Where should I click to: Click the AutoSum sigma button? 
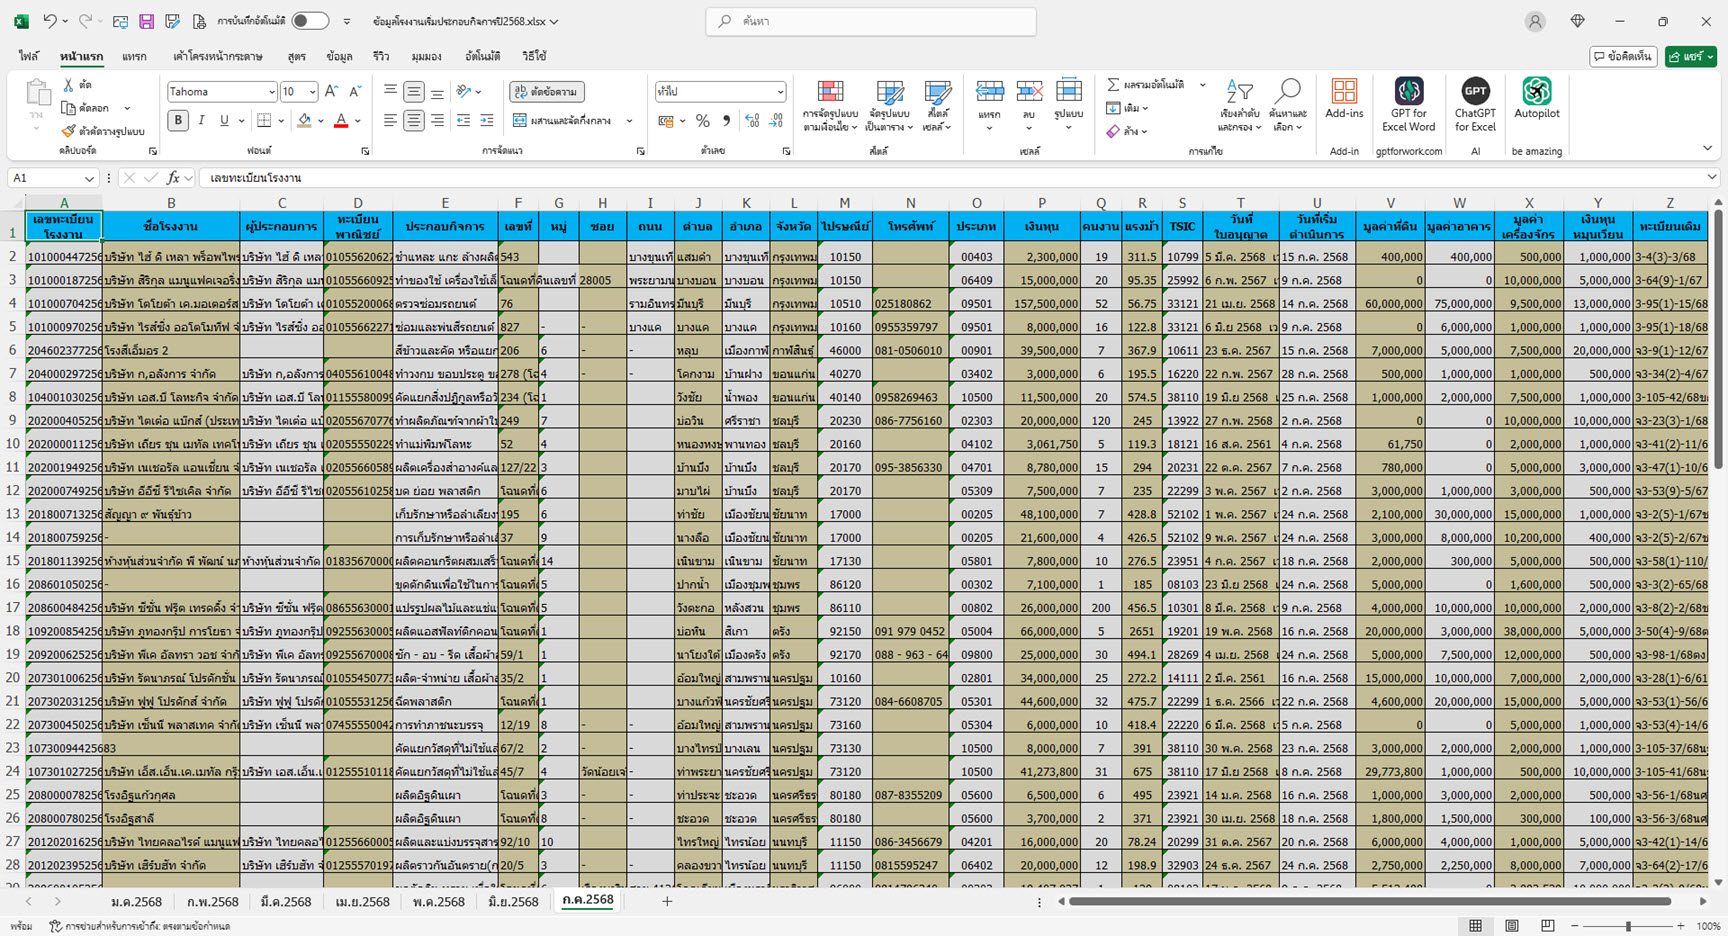tap(1145, 85)
